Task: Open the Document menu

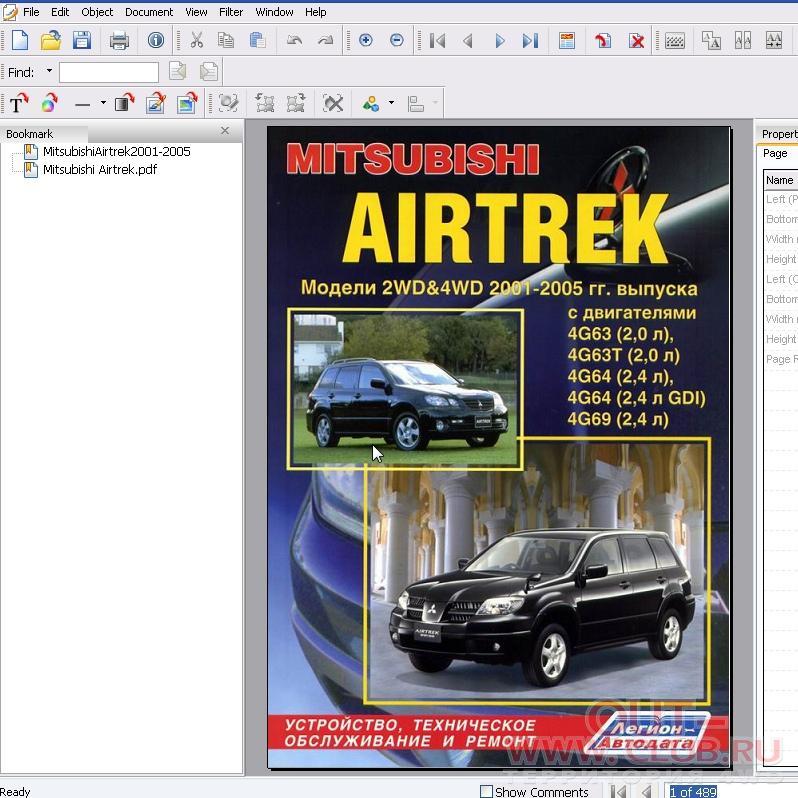Action: pyautogui.click(x=149, y=12)
